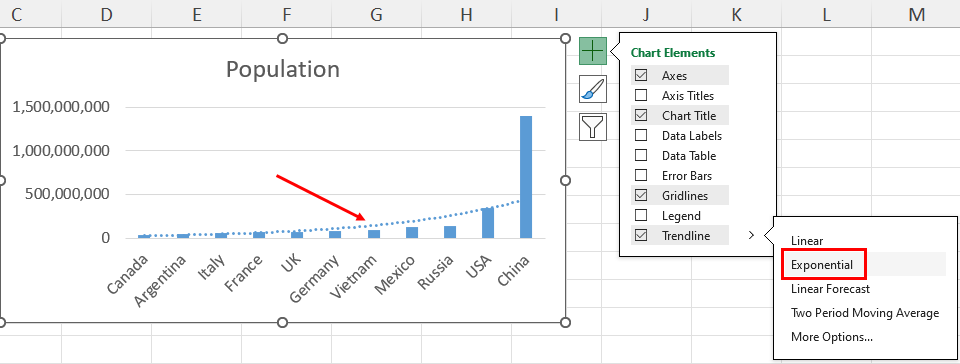Select column header F
This screenshot has width=960, height=364.
click(x=287, y=14)
